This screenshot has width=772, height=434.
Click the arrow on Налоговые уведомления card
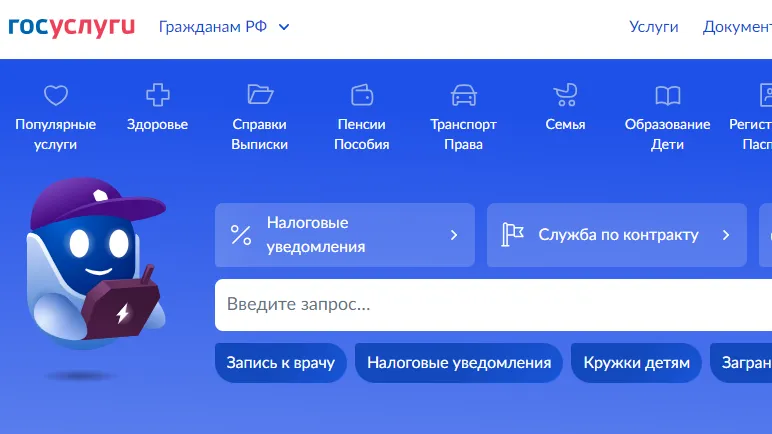[x=454, y=235]
